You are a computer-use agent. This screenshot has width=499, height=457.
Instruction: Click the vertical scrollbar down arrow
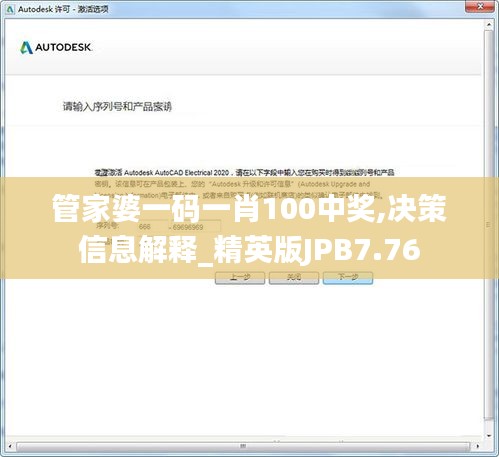pyautogui.click(x=489, y=436)
